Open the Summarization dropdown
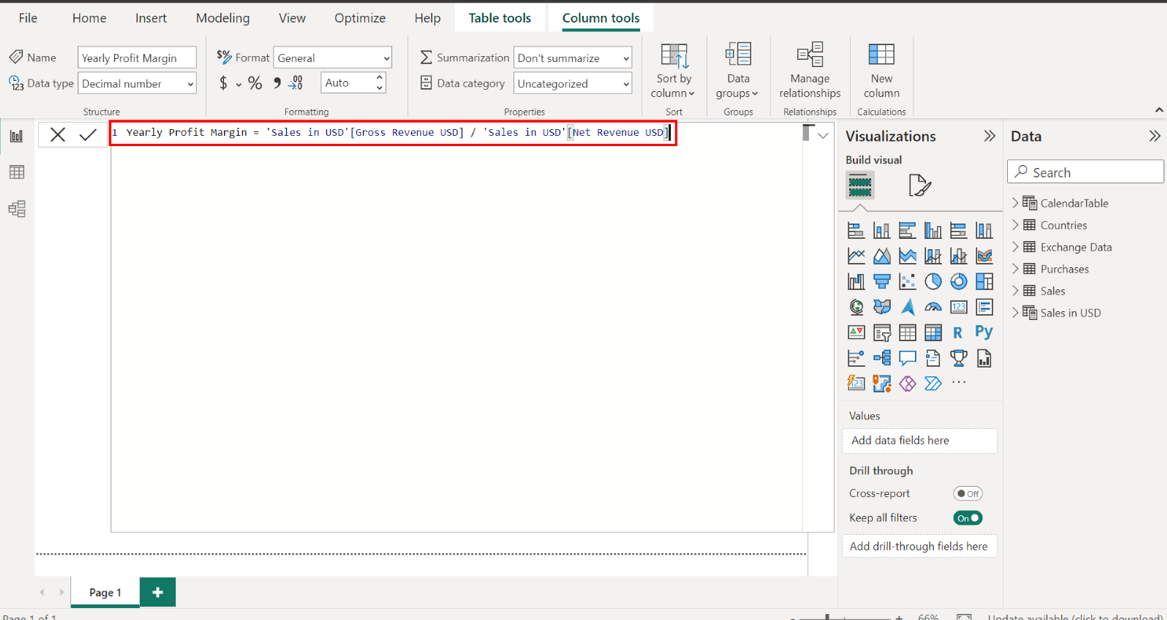This screenshot has height=620, width=1167. (572, 58)
